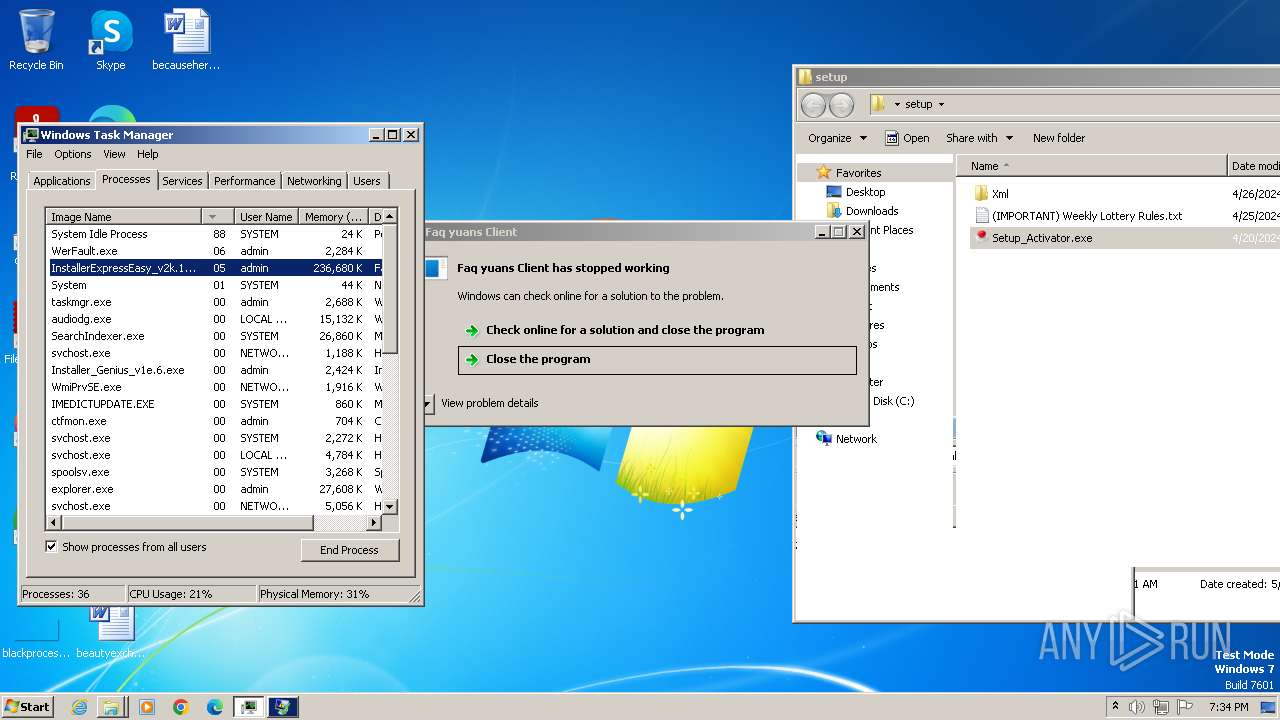The image size is (1280, 720).
Task: Open the Skype desktop shortcut
Action: 110,40
